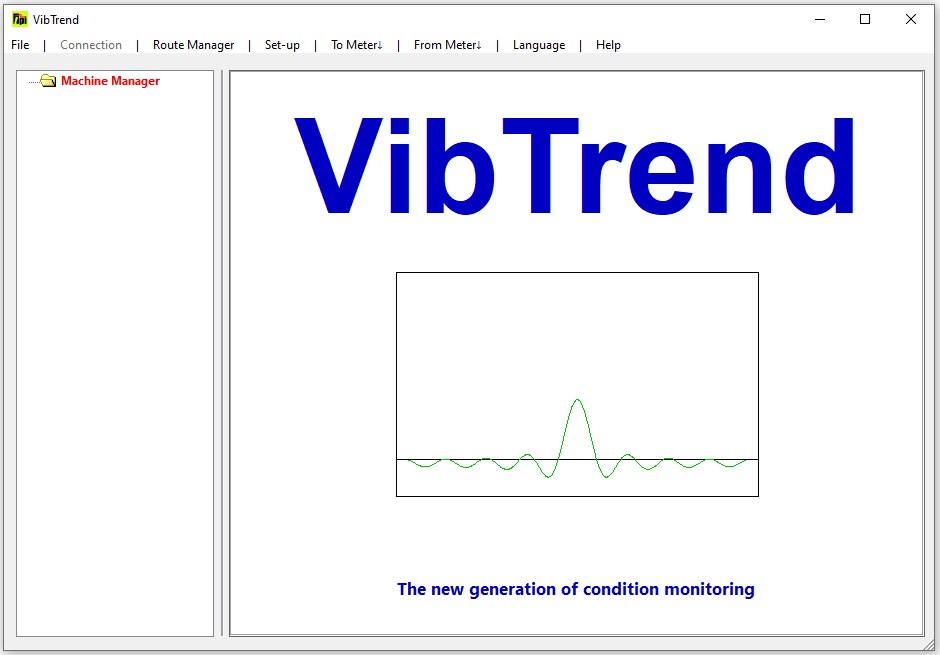940x655 pixels.
Task: Expand the To Meter dropdown menu
Action: pyautogui.click(x=356, y=45)
